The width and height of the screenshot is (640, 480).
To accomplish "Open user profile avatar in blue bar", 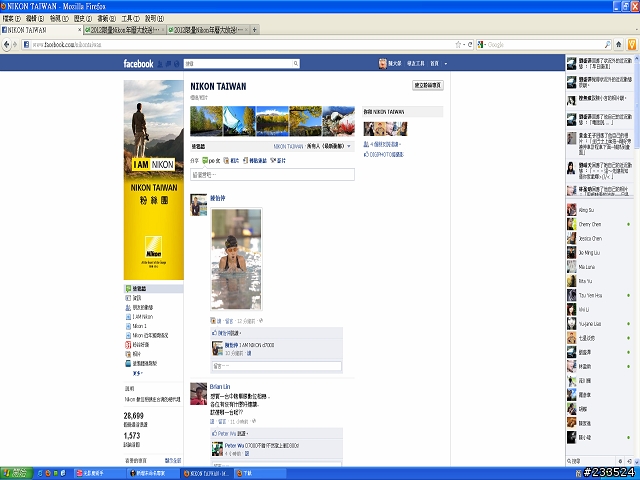I will [x=382, y=63].
